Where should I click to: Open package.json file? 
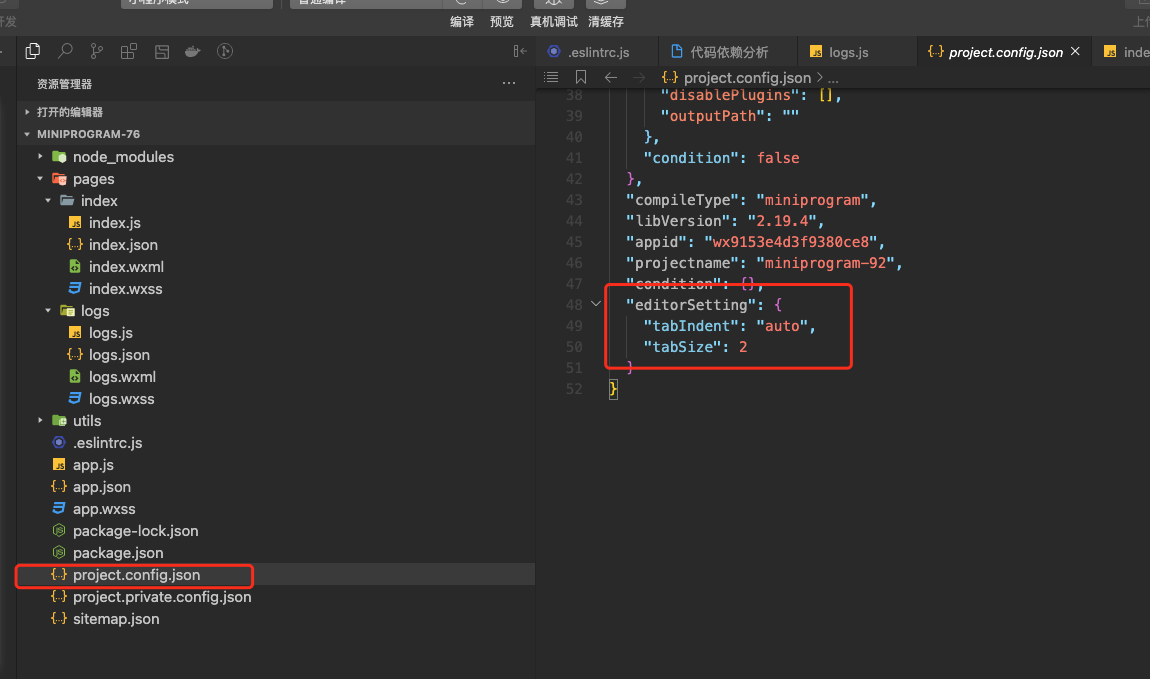(x=117, y=553)
